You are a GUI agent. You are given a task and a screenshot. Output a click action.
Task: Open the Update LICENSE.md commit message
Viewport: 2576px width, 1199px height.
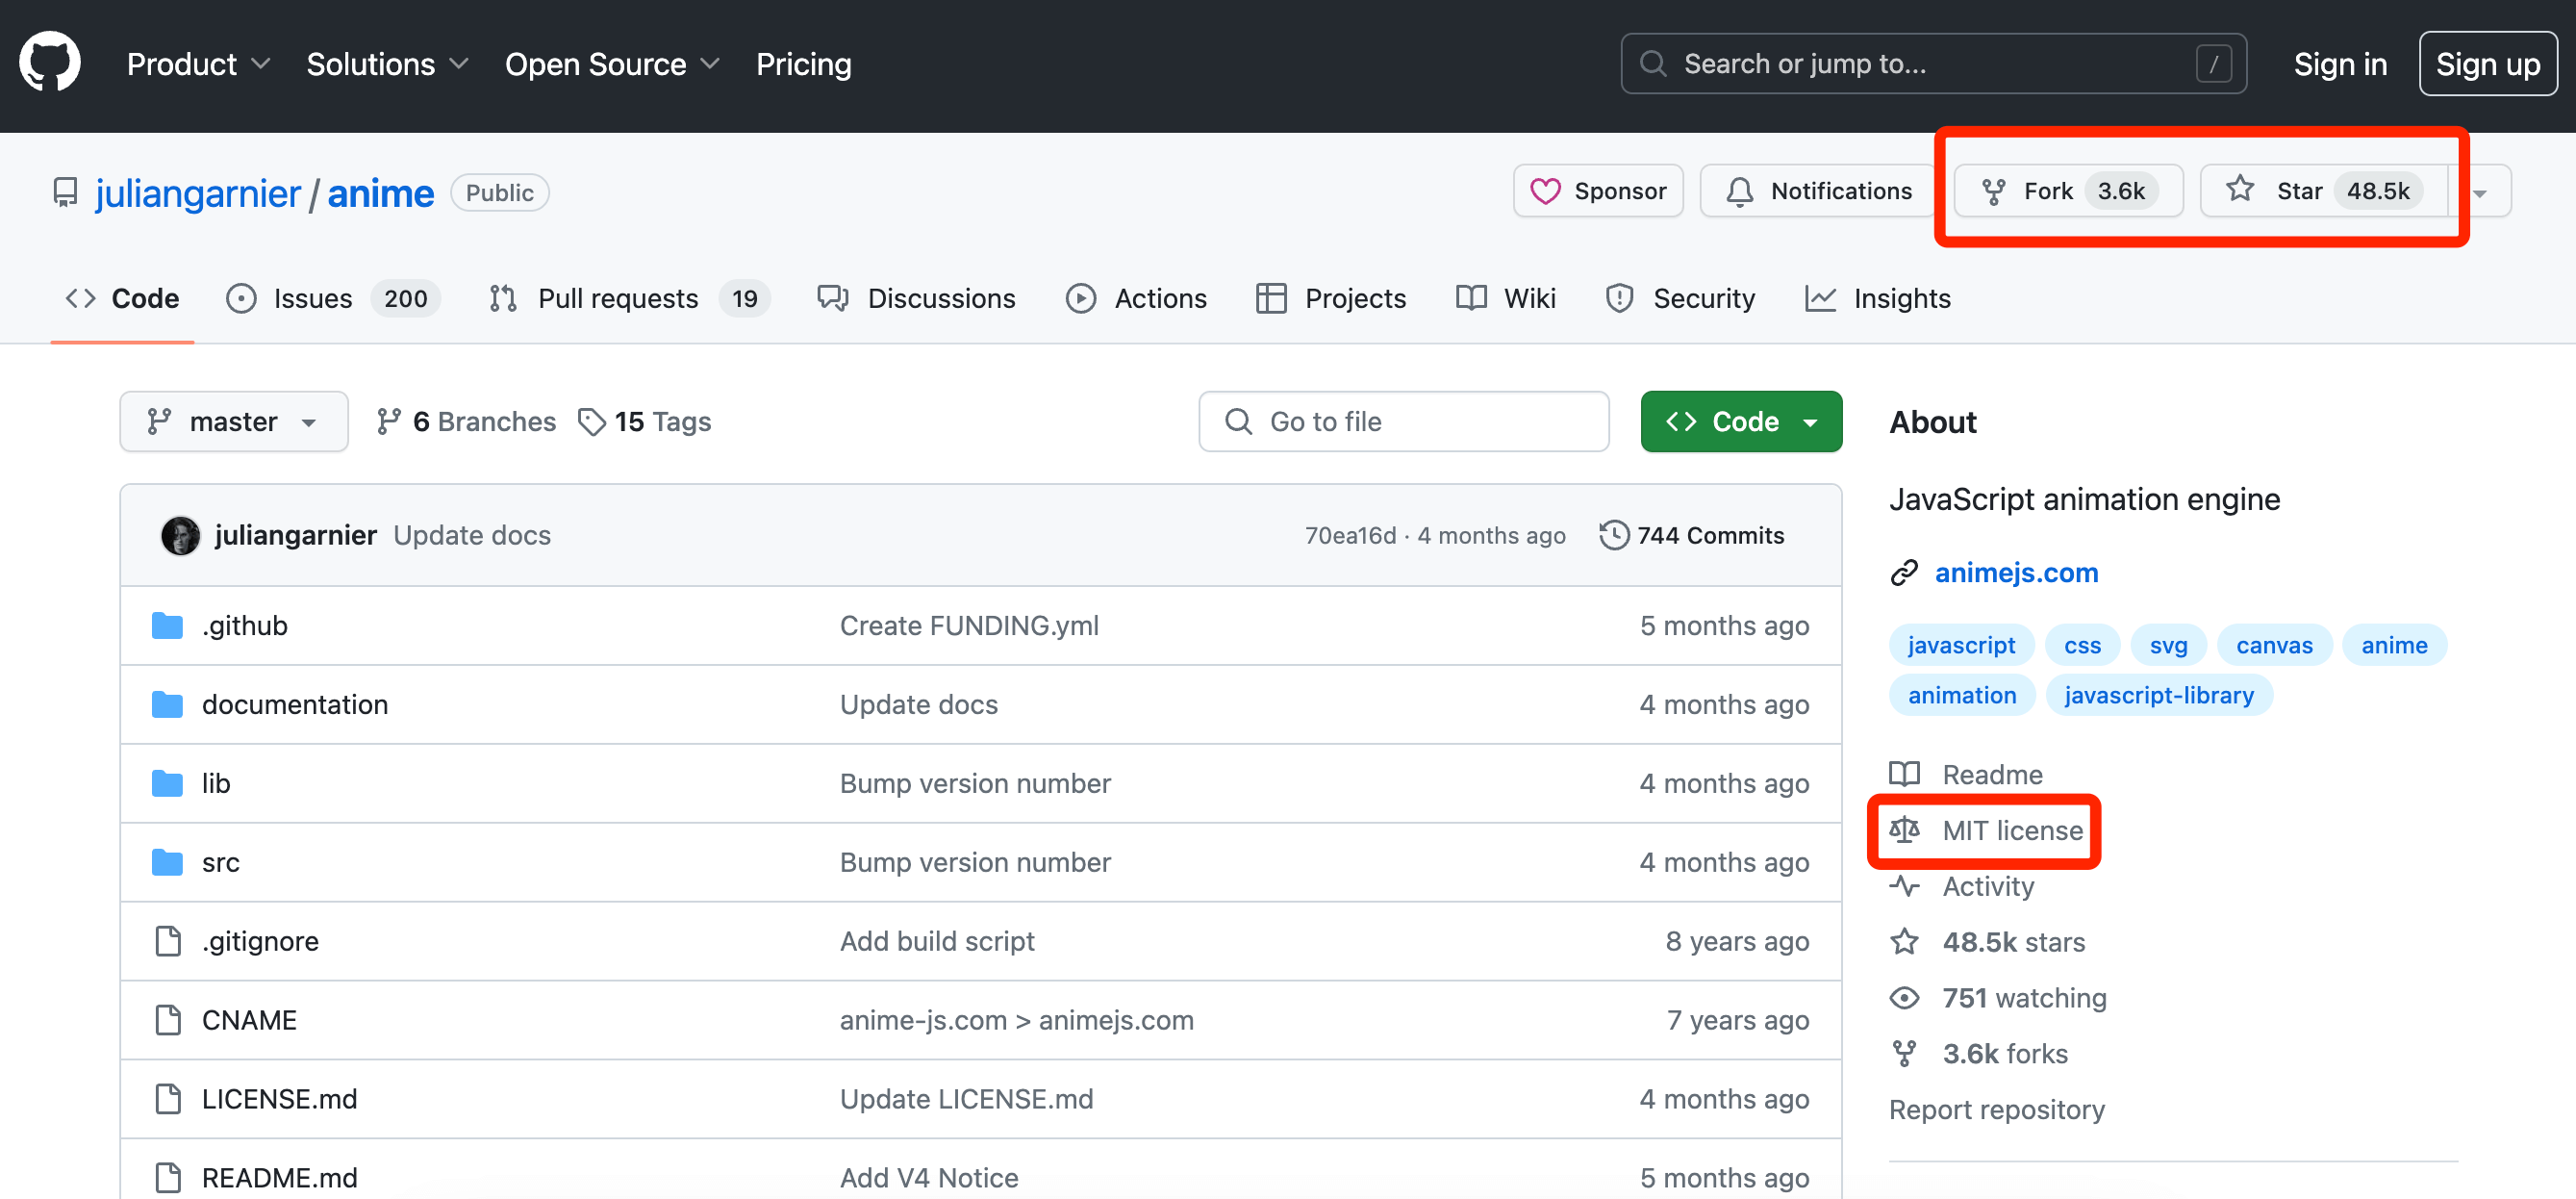966,1099
